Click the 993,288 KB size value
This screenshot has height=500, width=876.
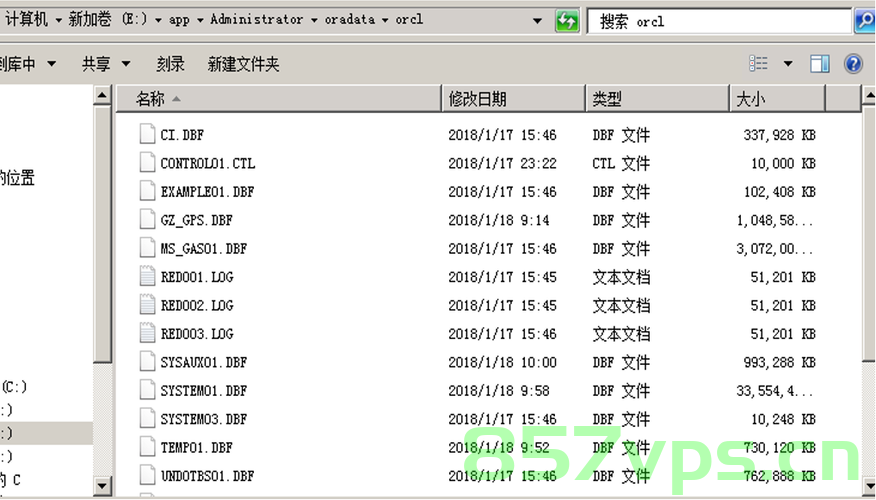[x=779, y=362]
